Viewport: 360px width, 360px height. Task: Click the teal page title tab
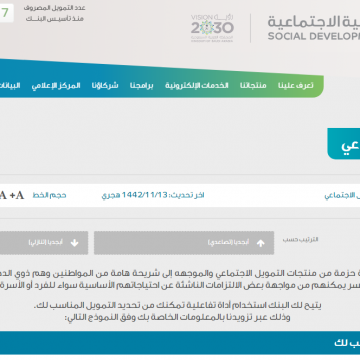344,144
